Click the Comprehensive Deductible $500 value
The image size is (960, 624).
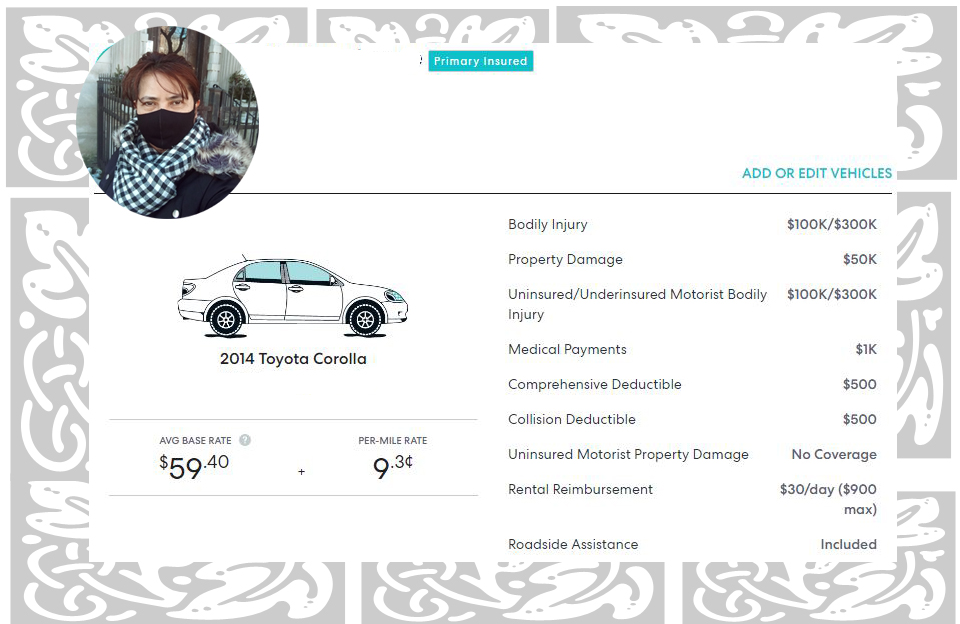pos(860,384)
